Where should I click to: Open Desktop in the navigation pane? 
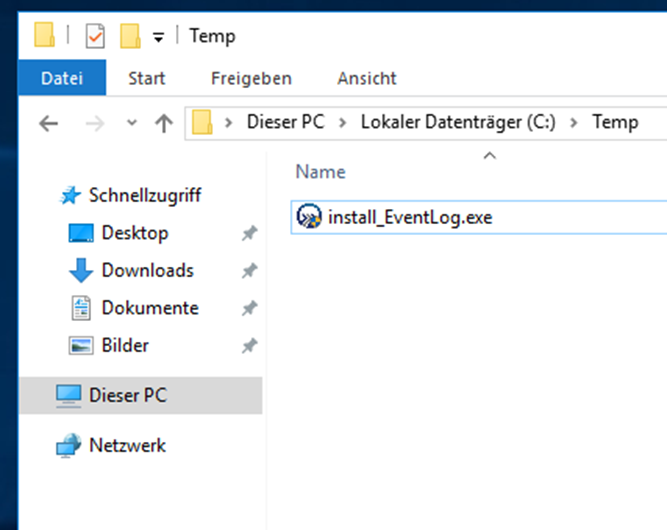[x=135, y=233]
